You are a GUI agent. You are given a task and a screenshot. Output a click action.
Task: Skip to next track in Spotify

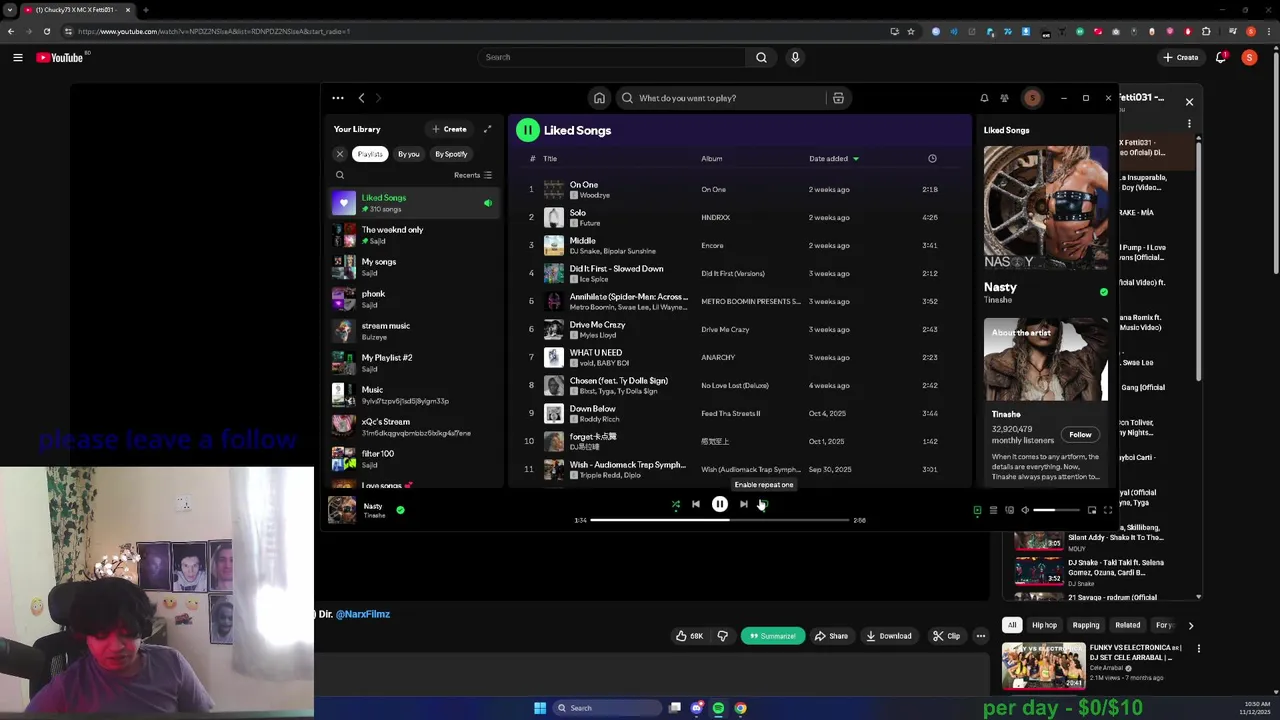743,504
